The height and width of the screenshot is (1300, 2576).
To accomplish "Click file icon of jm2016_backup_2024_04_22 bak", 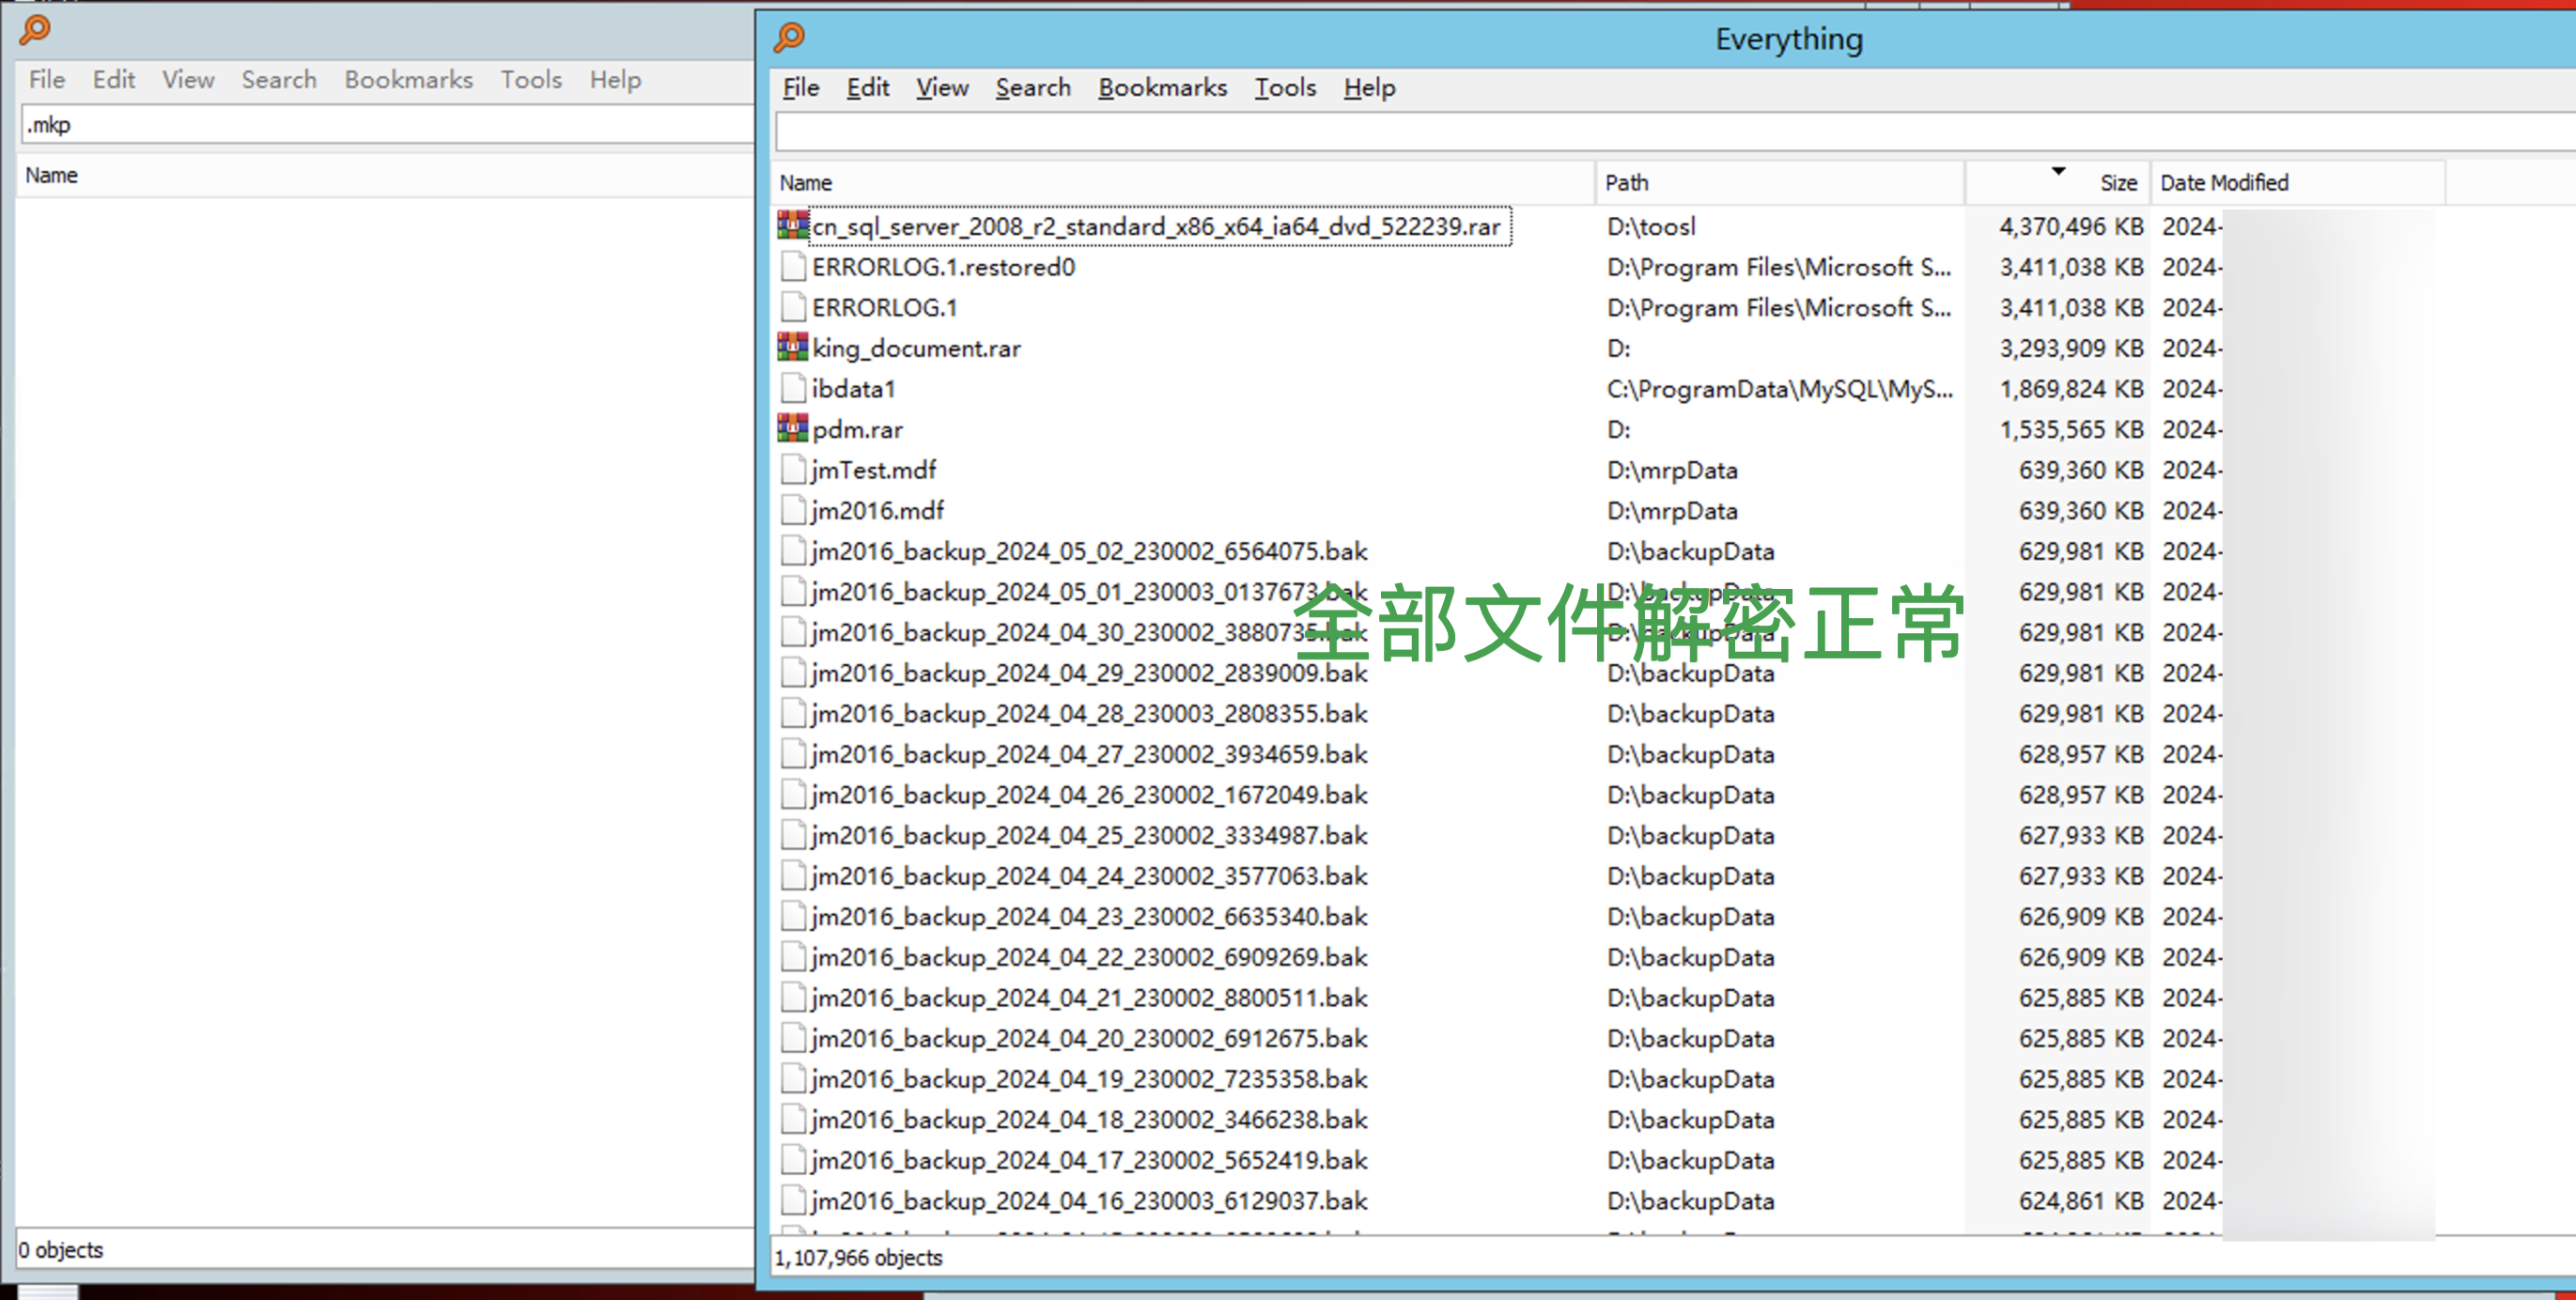I will [793, 957].
